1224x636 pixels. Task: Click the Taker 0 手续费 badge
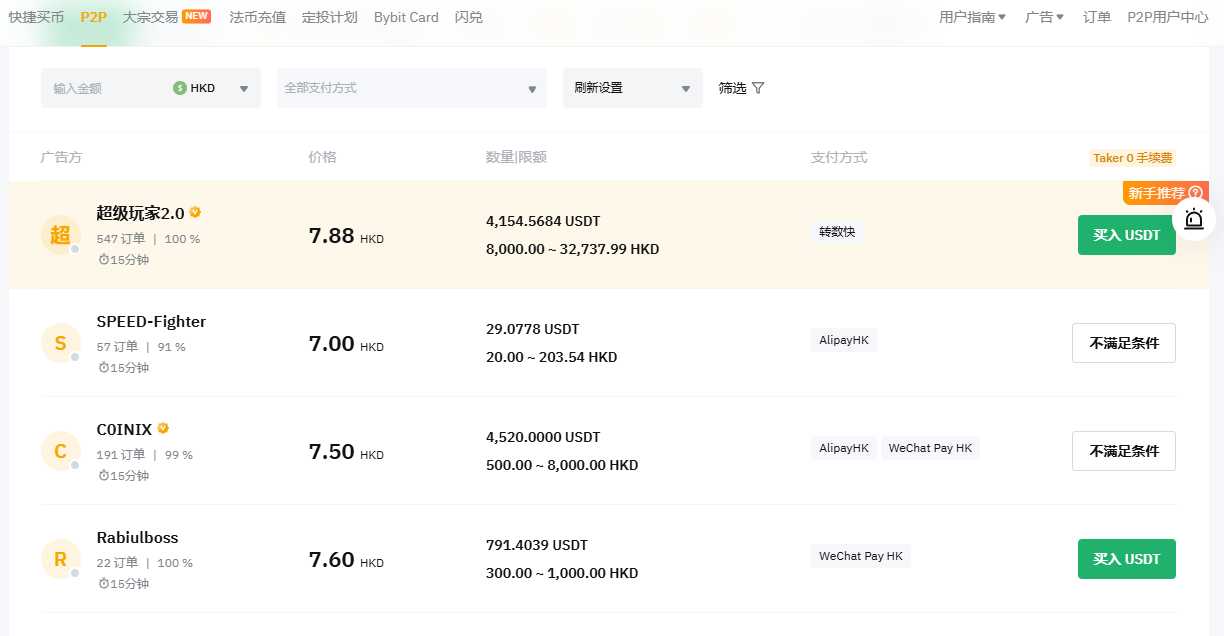pos(1132,158)
